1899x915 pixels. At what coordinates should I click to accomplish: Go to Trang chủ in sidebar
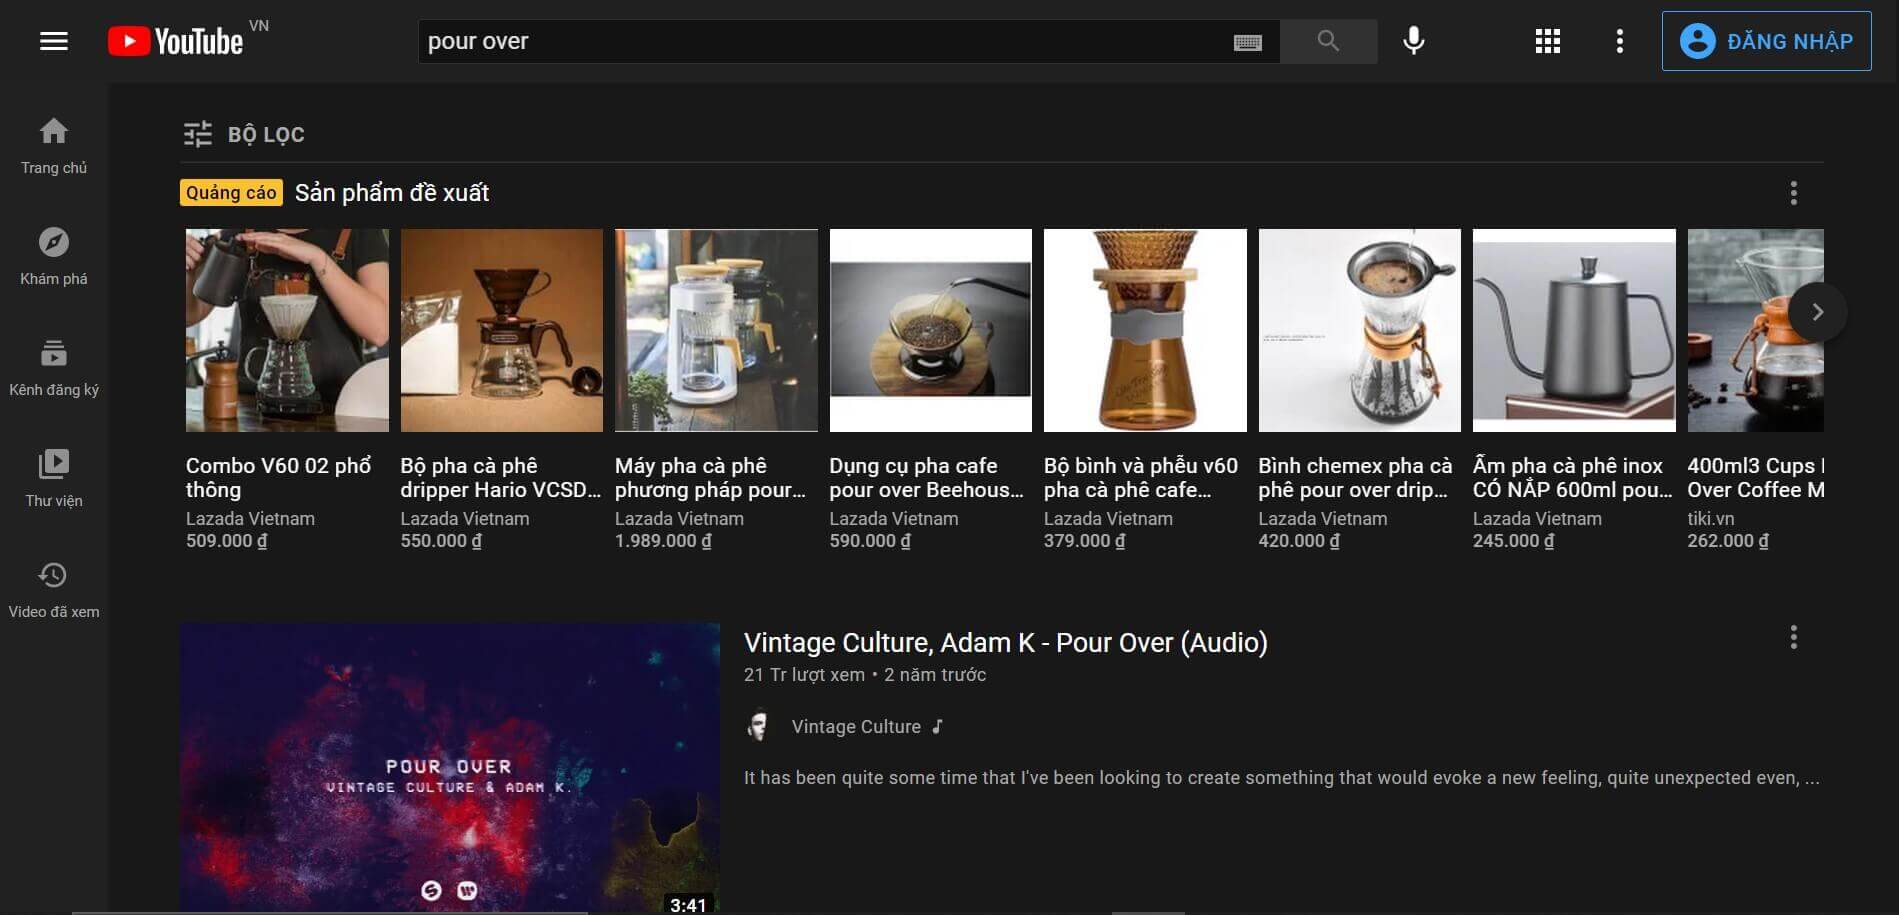(54, 145)
